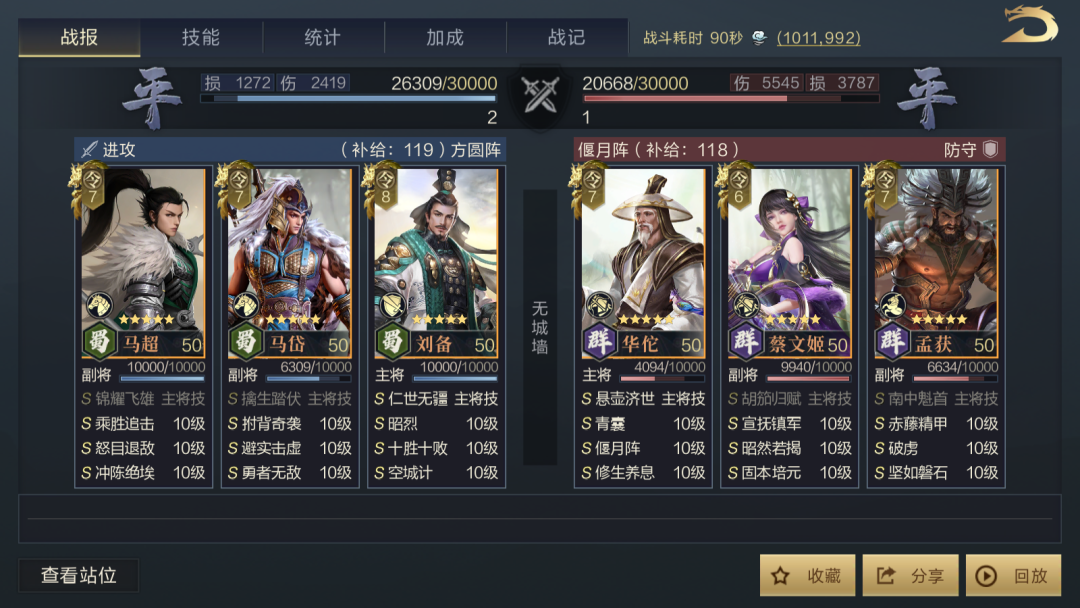Click the command flag badge on 蔡文姬's card
Screen dimensions: 1080x608
pos(738,187)
